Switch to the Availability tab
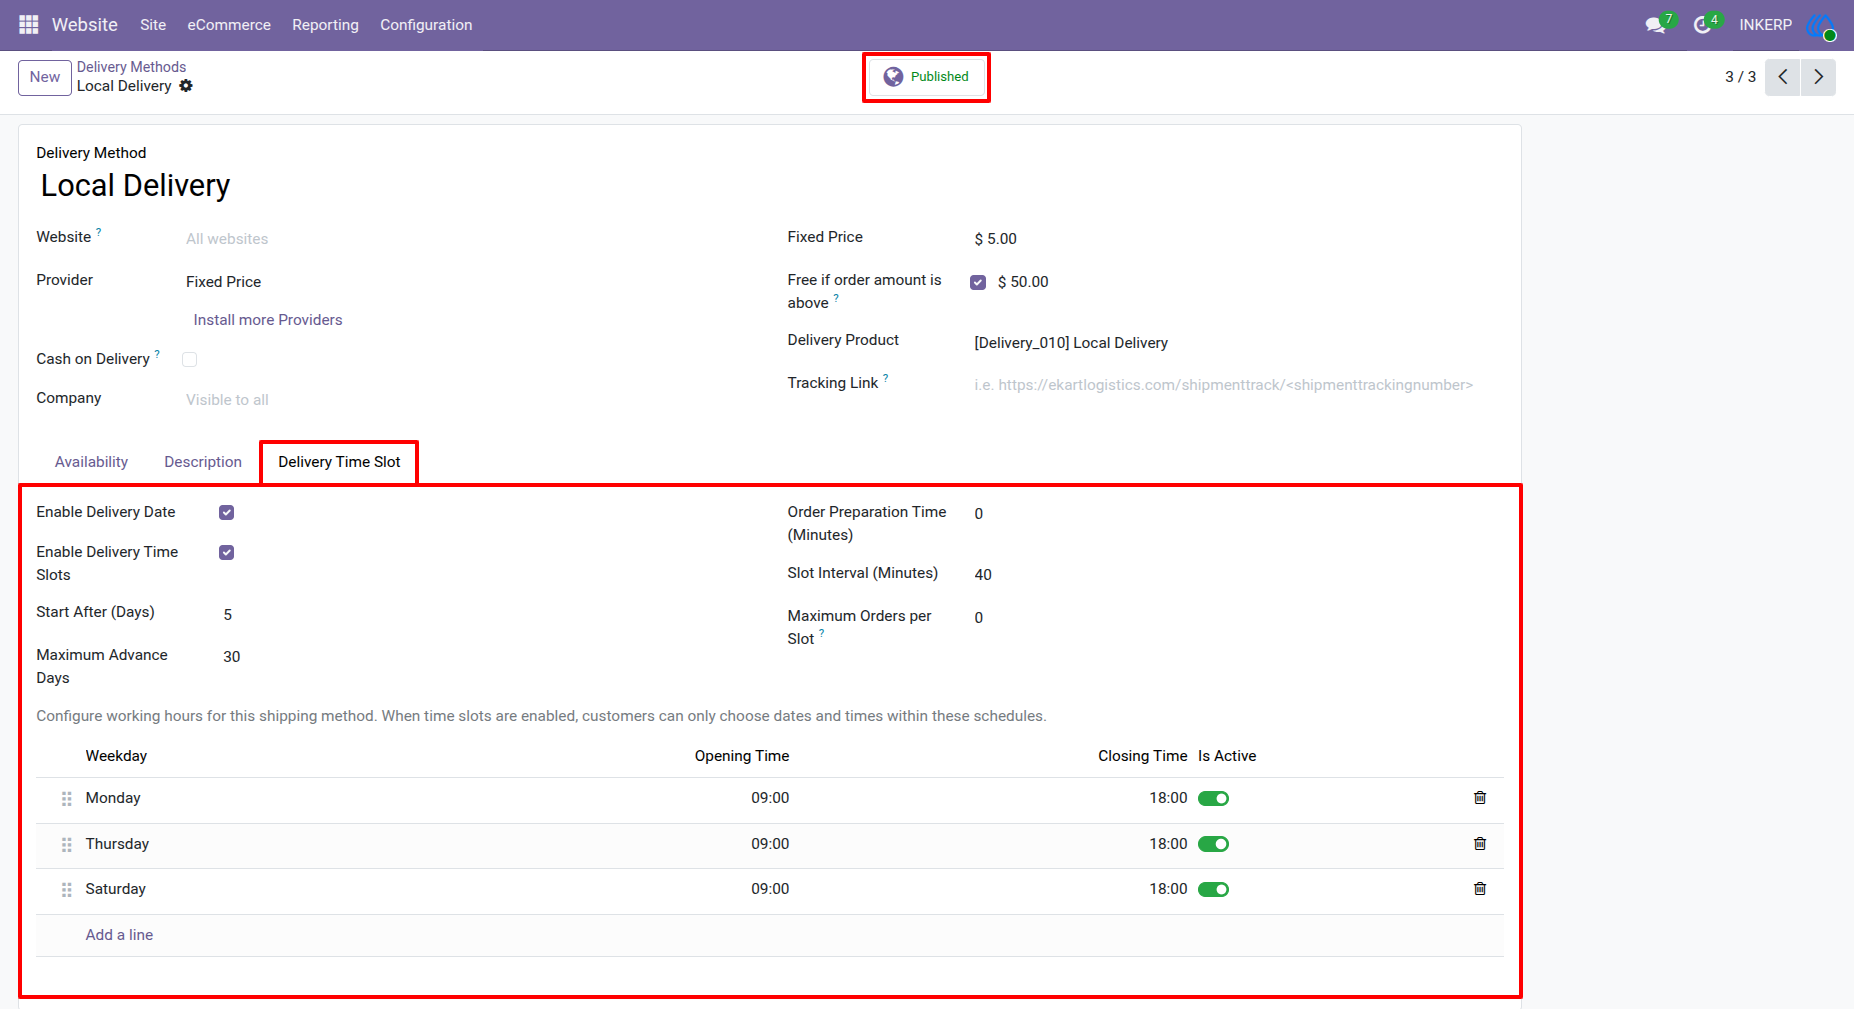This screenshot has width=1854, height=1009. tap(91, 462)
